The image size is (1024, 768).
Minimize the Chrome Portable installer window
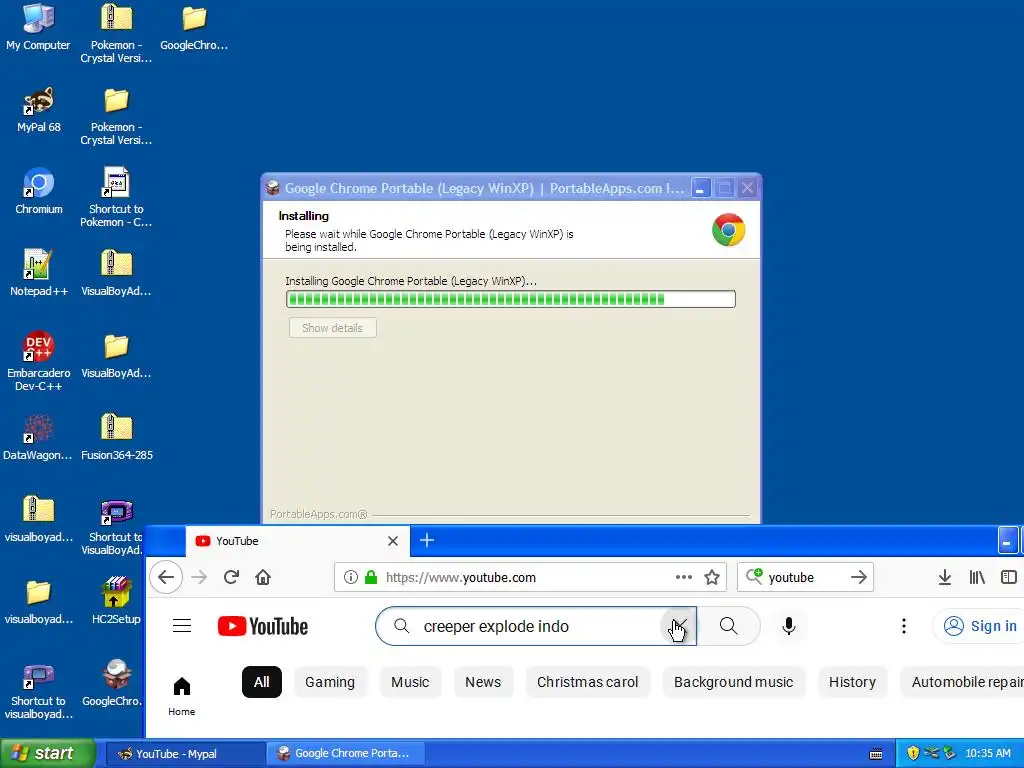(x=701, y=189)
